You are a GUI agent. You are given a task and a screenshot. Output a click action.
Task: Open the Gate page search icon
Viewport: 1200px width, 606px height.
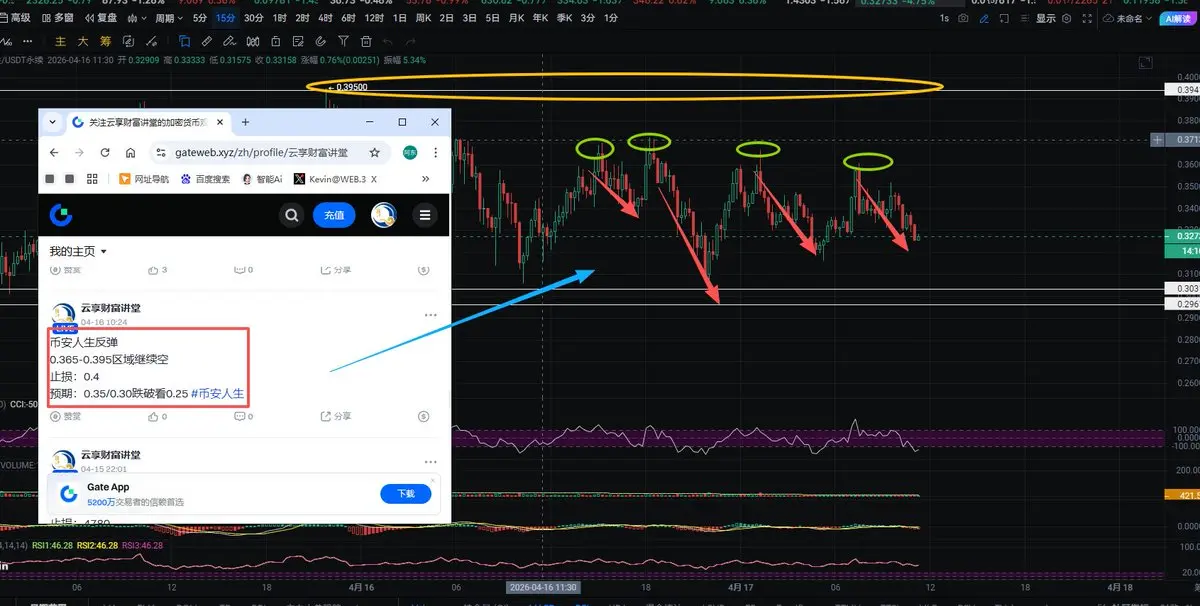pos(292,215)
